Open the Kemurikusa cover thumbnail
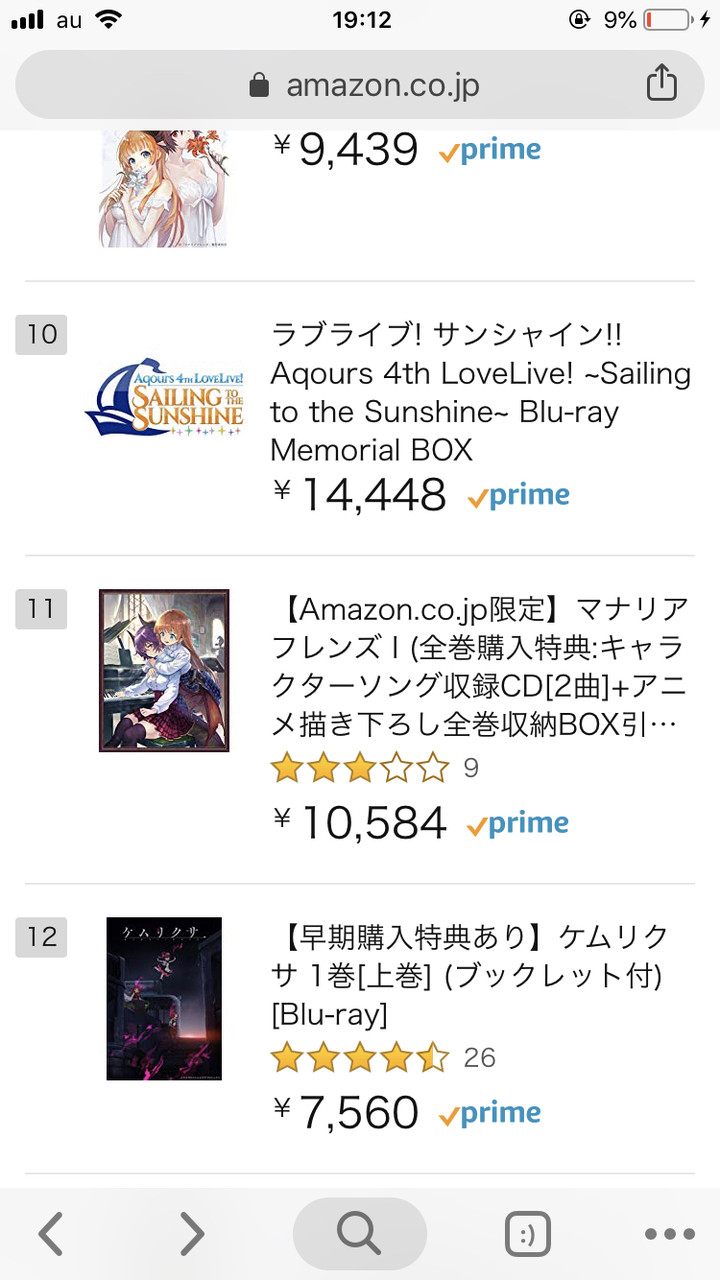Viewport: 720px width, 1280px height. coord(164,998)
